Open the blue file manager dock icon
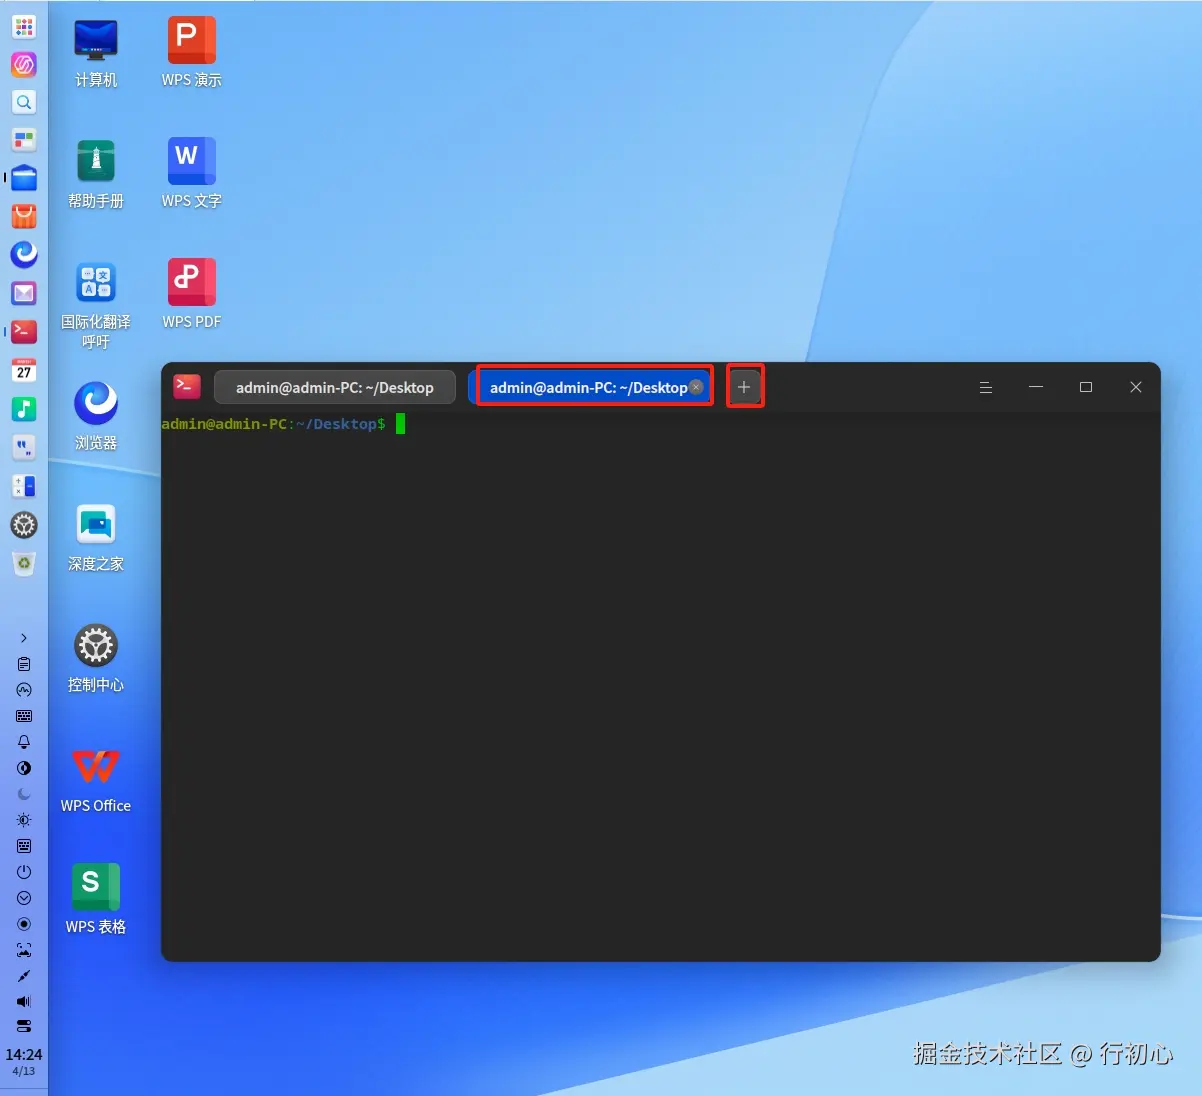The width and height of the screenshot is (1202, 1096). (24, 178)
